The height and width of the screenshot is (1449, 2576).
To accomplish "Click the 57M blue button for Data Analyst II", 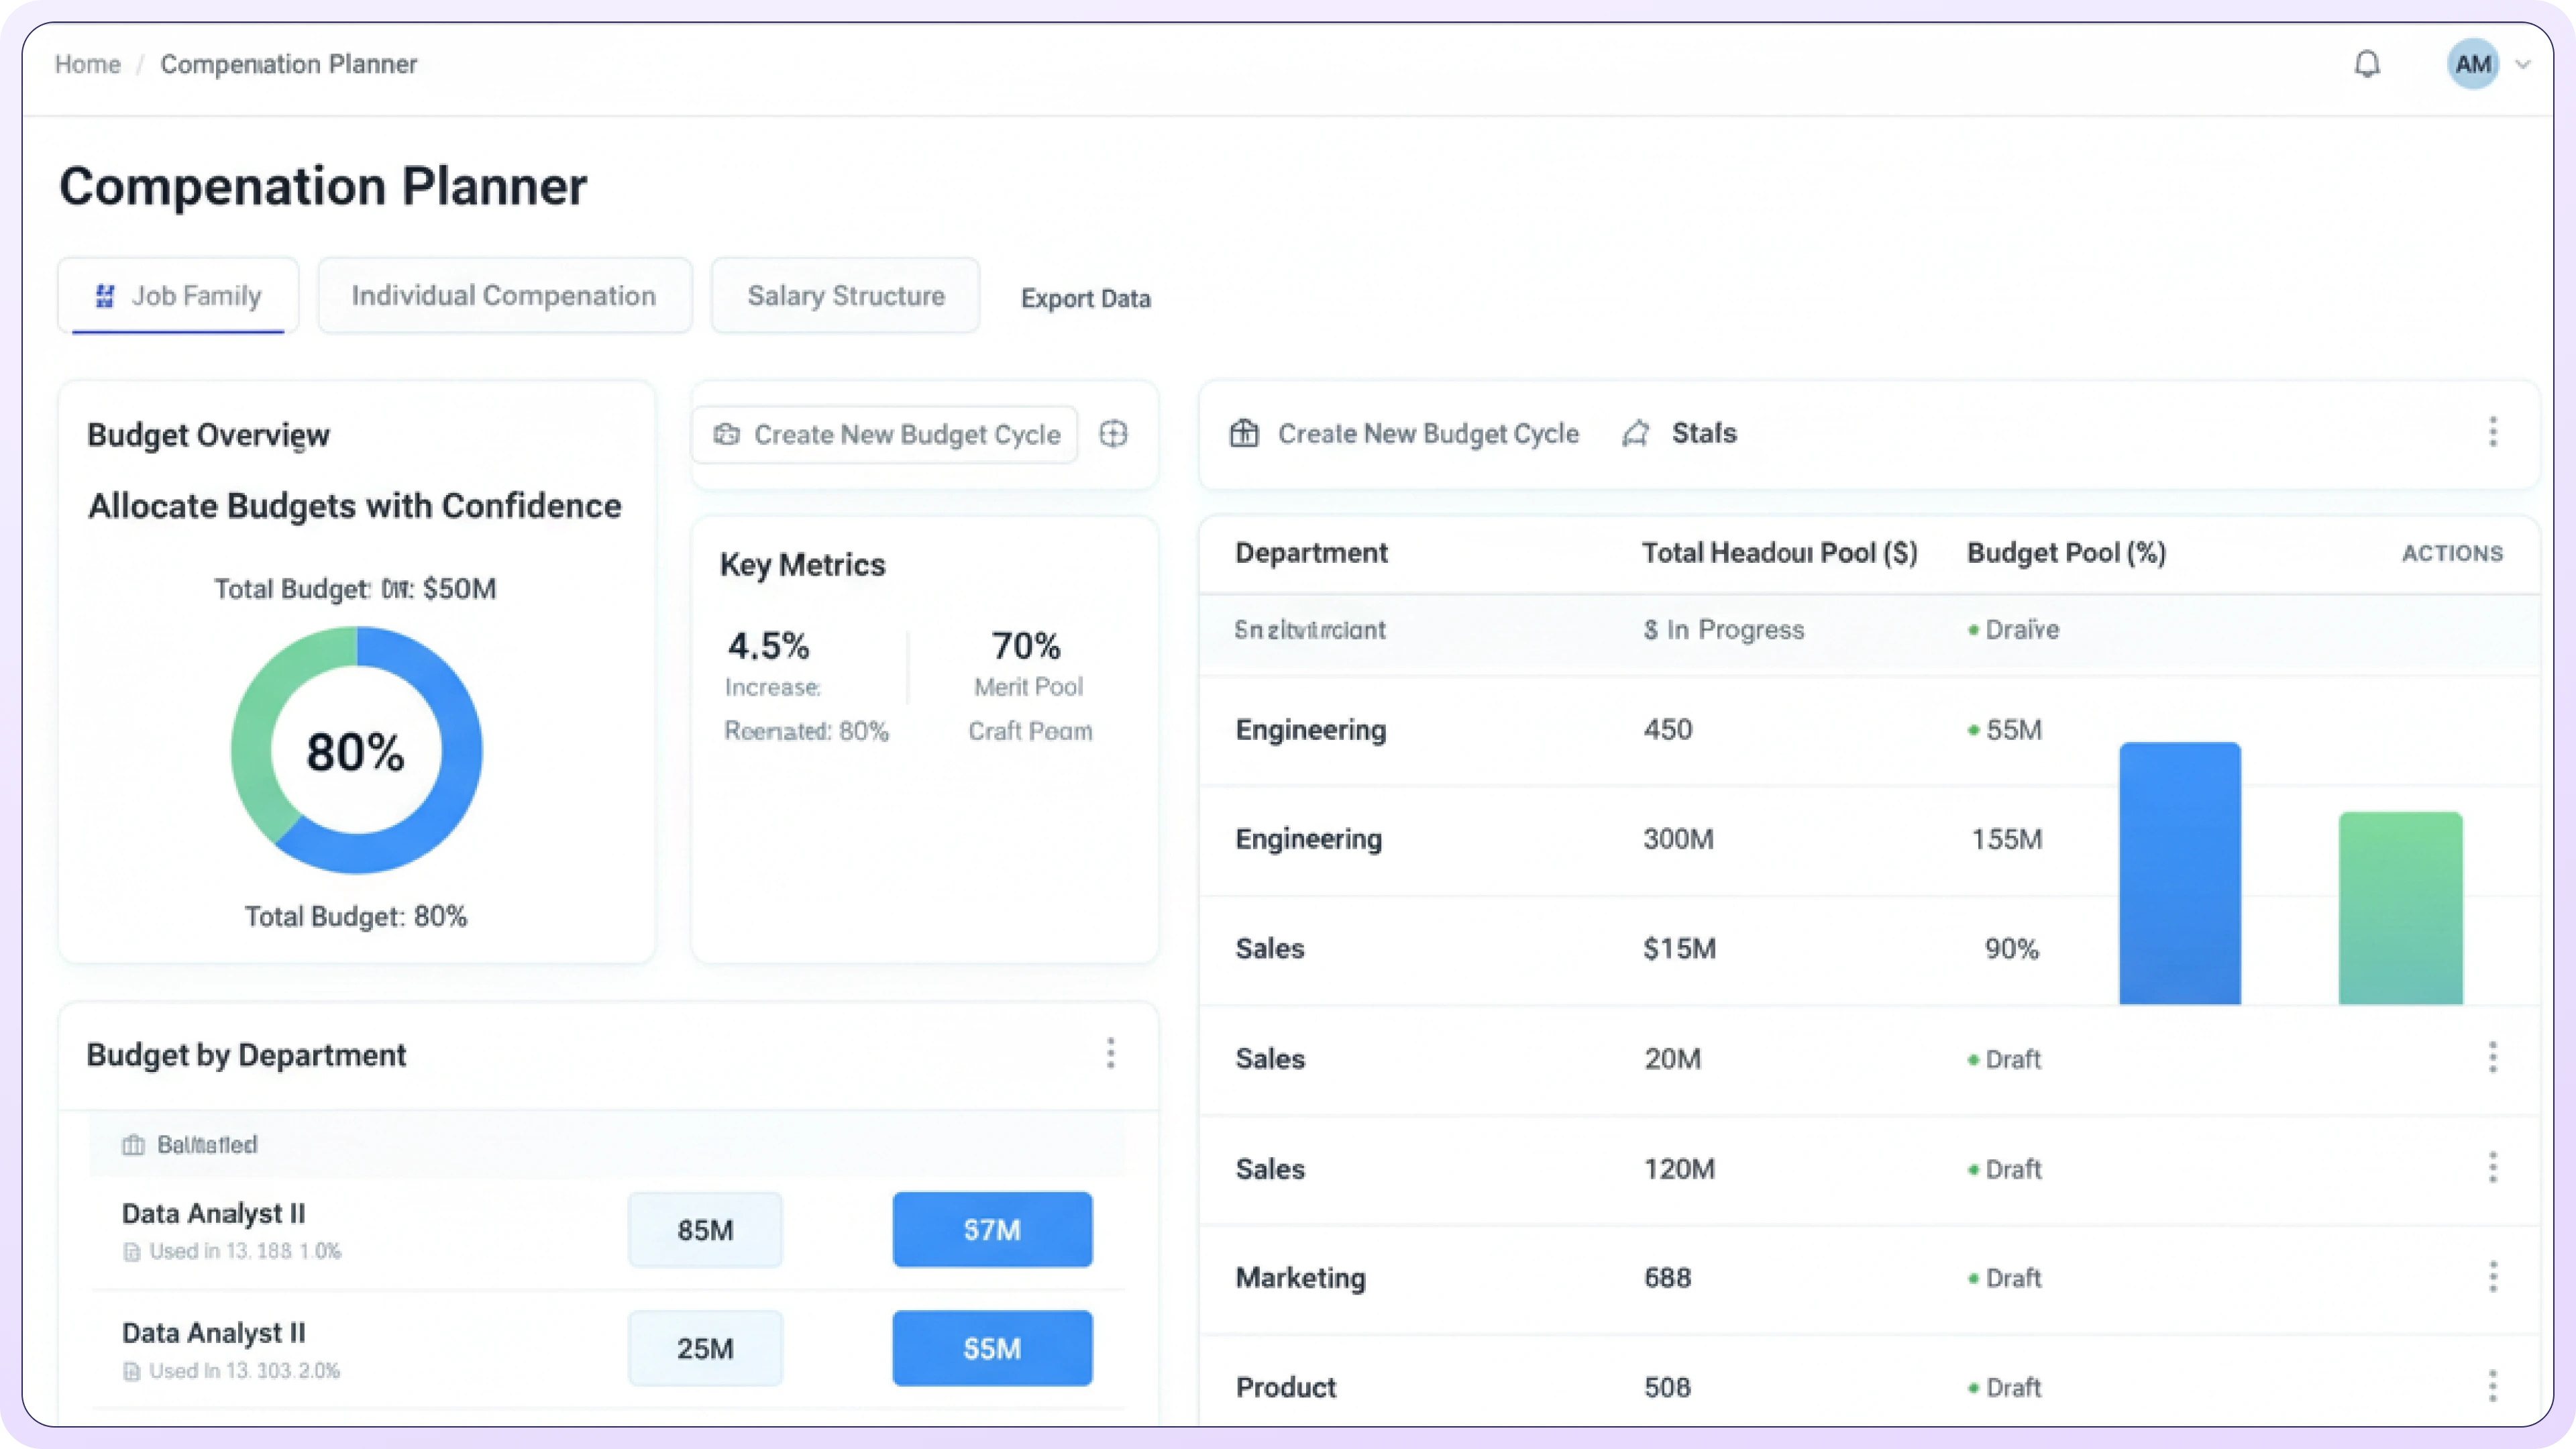I will [992, 1229].
